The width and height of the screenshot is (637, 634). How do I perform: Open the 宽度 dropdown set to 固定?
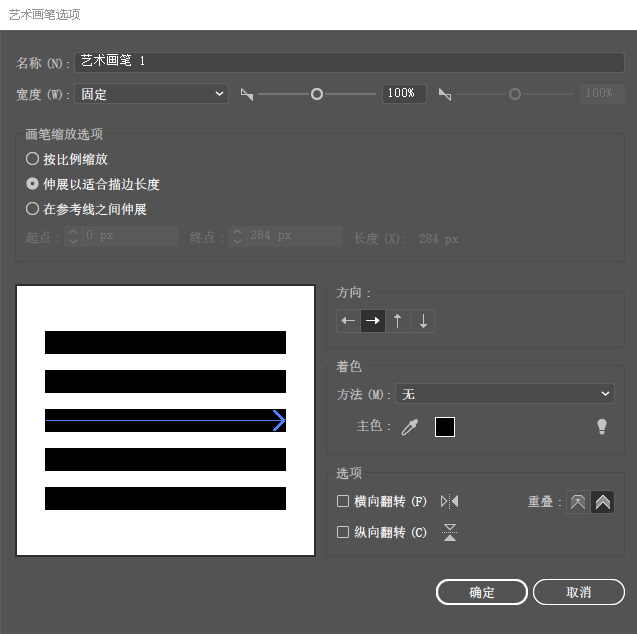coord(151,94)
